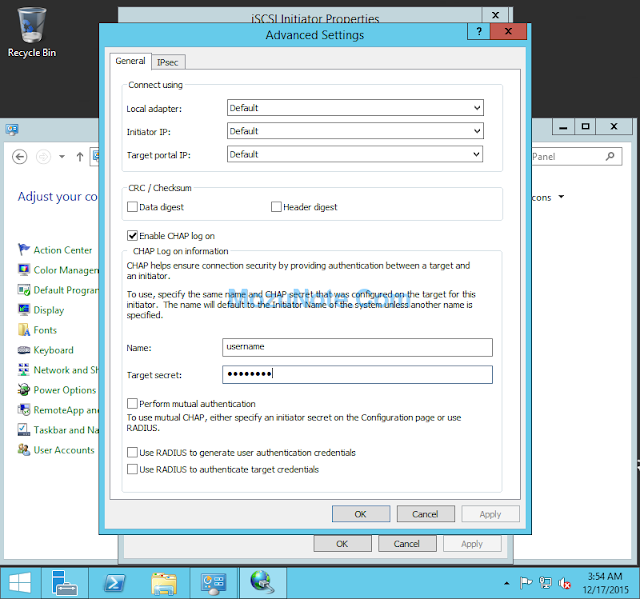Screen dimensions: 640x599
Task: Open the Keyboard link
Action: coord(53,350)
